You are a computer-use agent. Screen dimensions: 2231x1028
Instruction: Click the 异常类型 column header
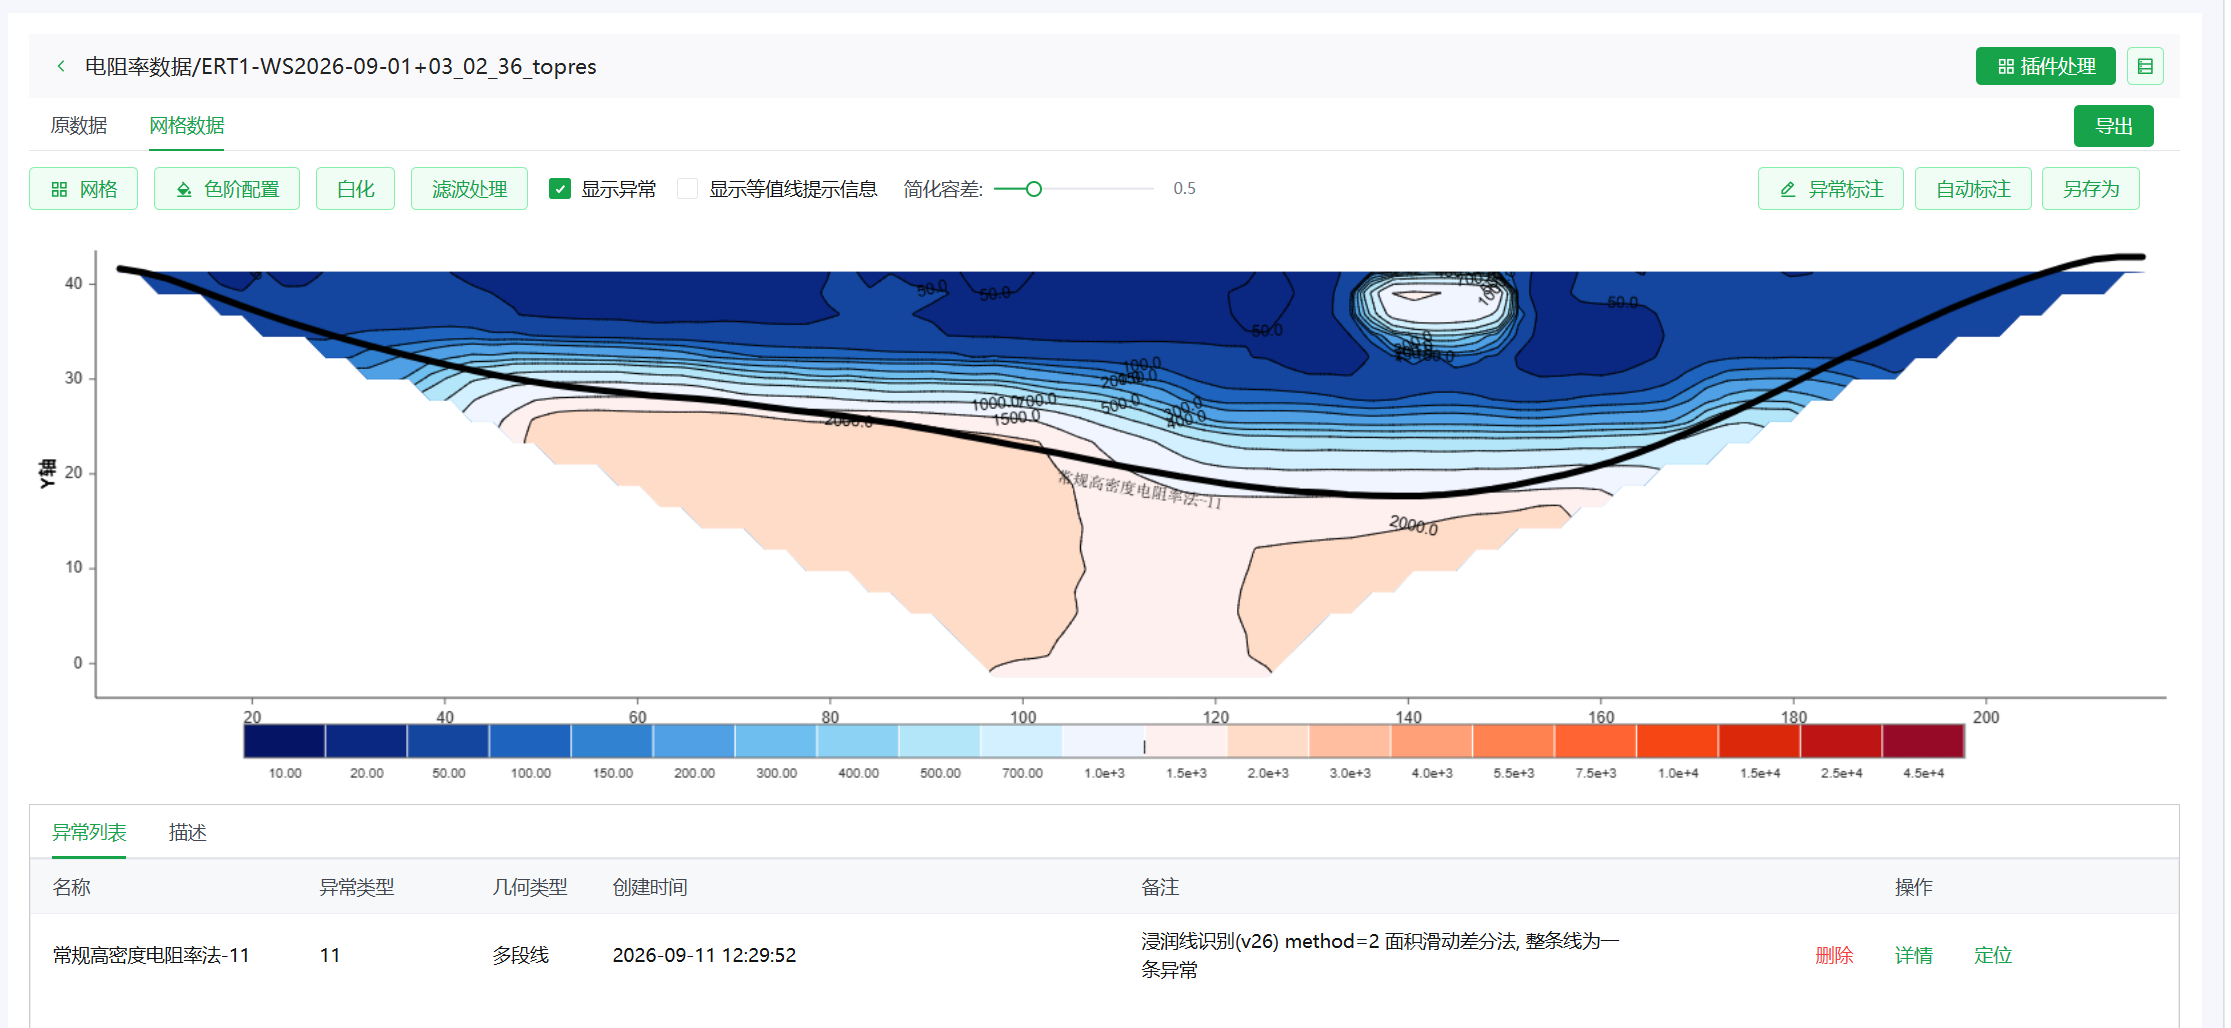pos(357,887)
